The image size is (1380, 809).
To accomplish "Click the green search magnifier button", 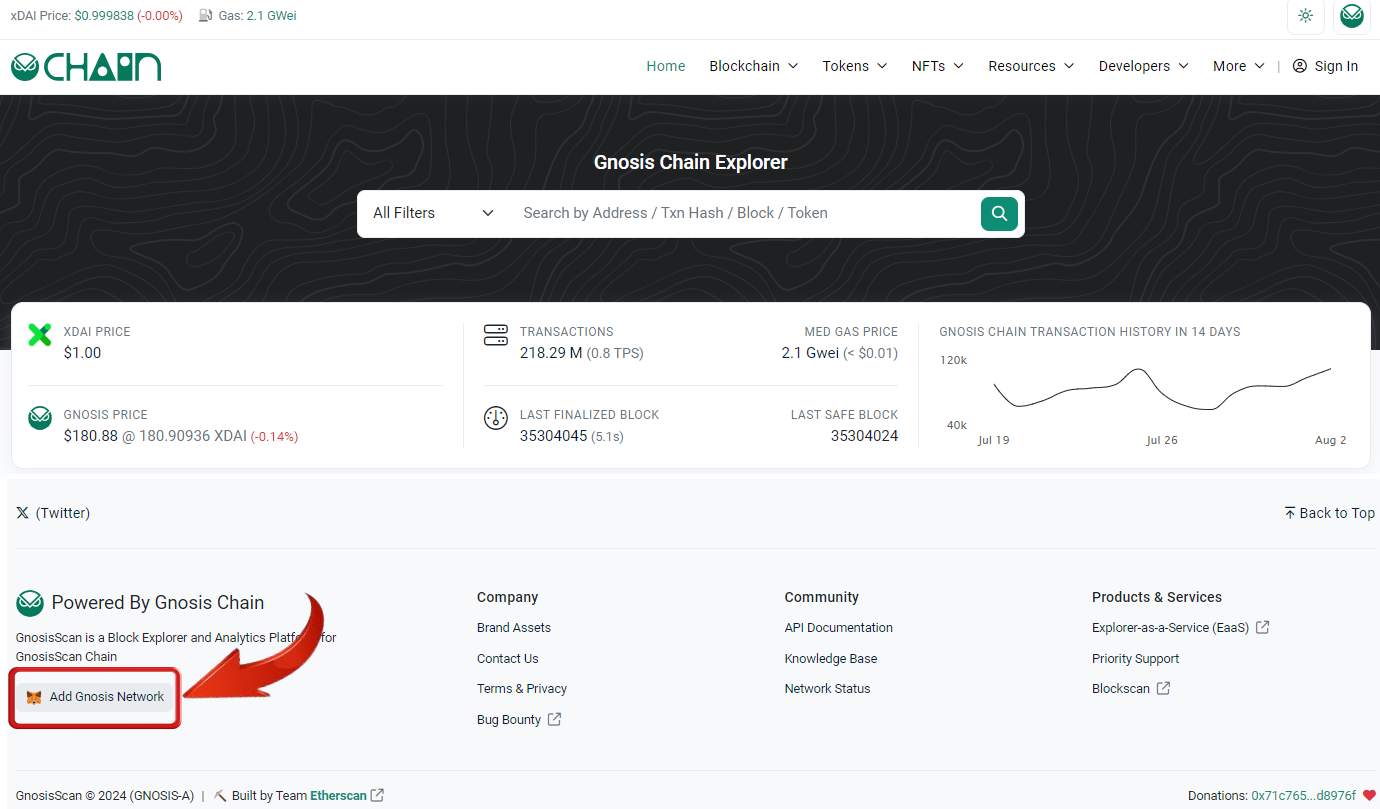I will 999,213.
